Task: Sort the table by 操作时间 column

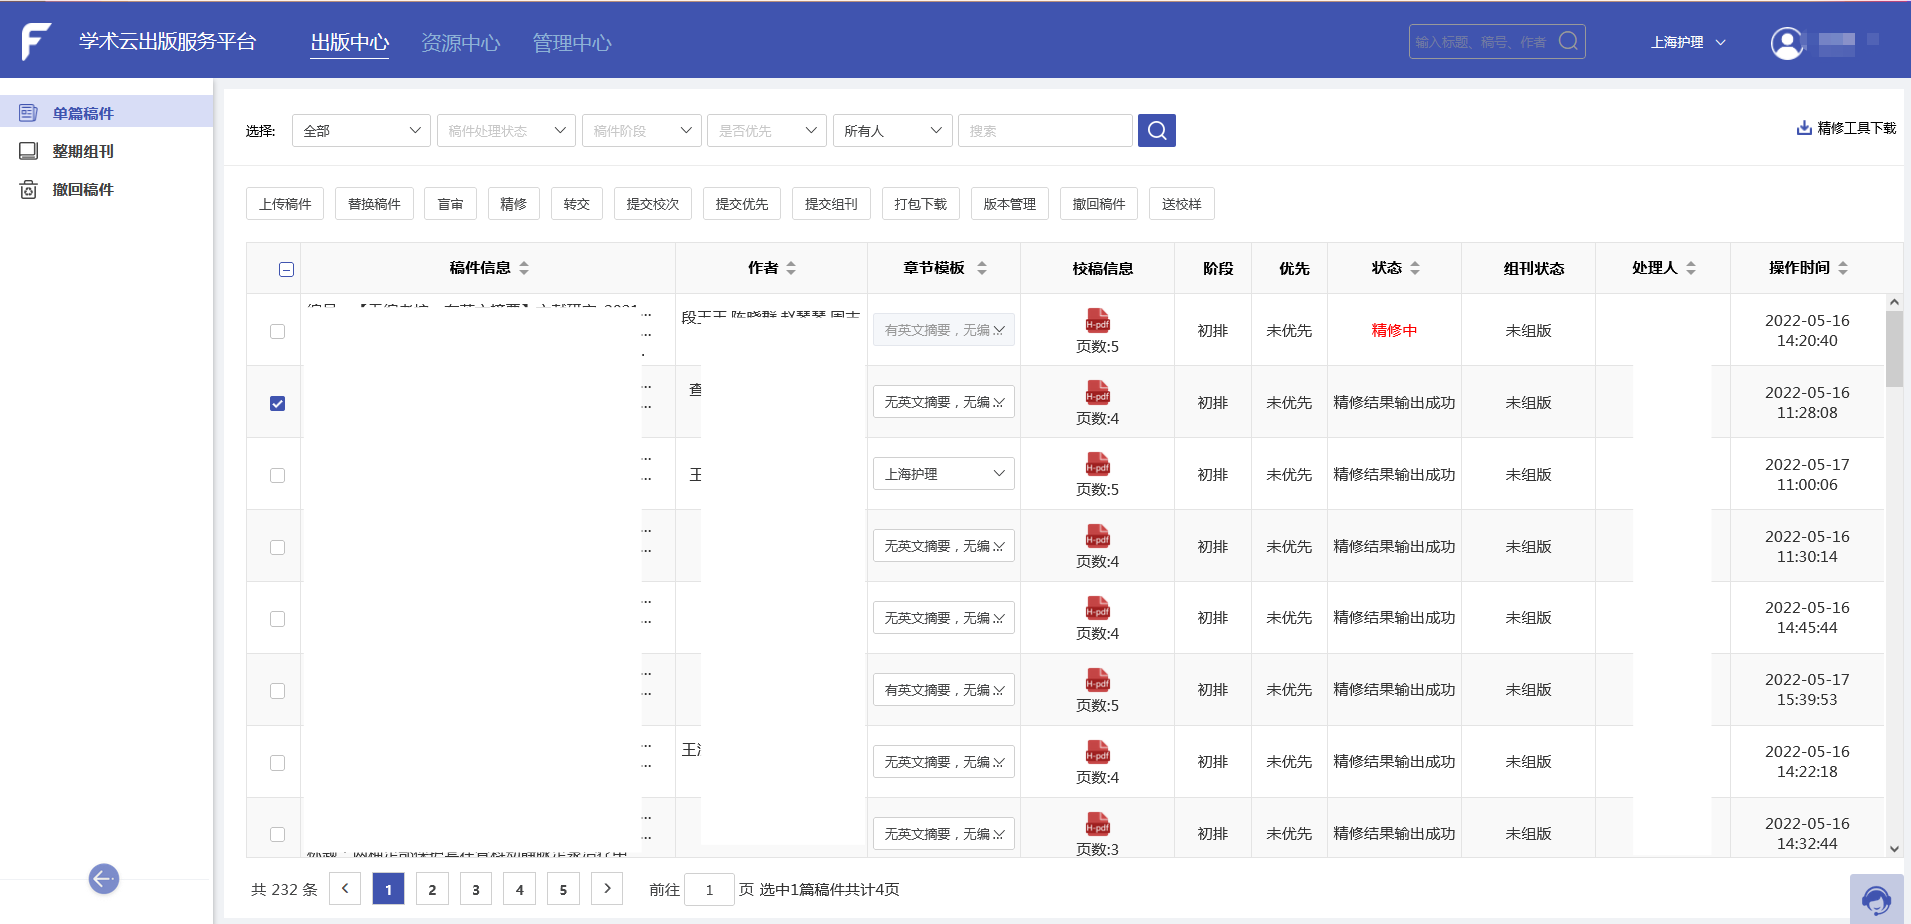Action: (x=1843, y=267)
